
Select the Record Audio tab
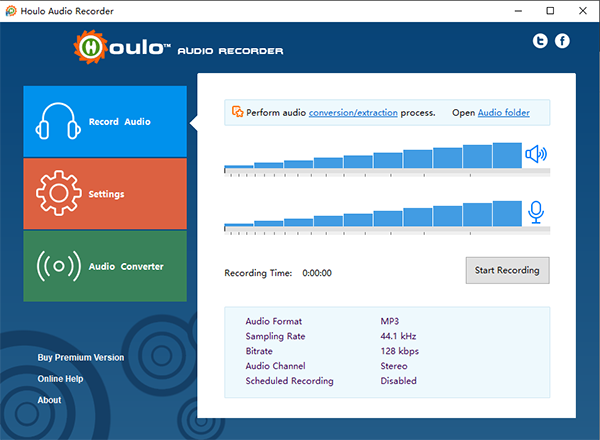point(105,121)
